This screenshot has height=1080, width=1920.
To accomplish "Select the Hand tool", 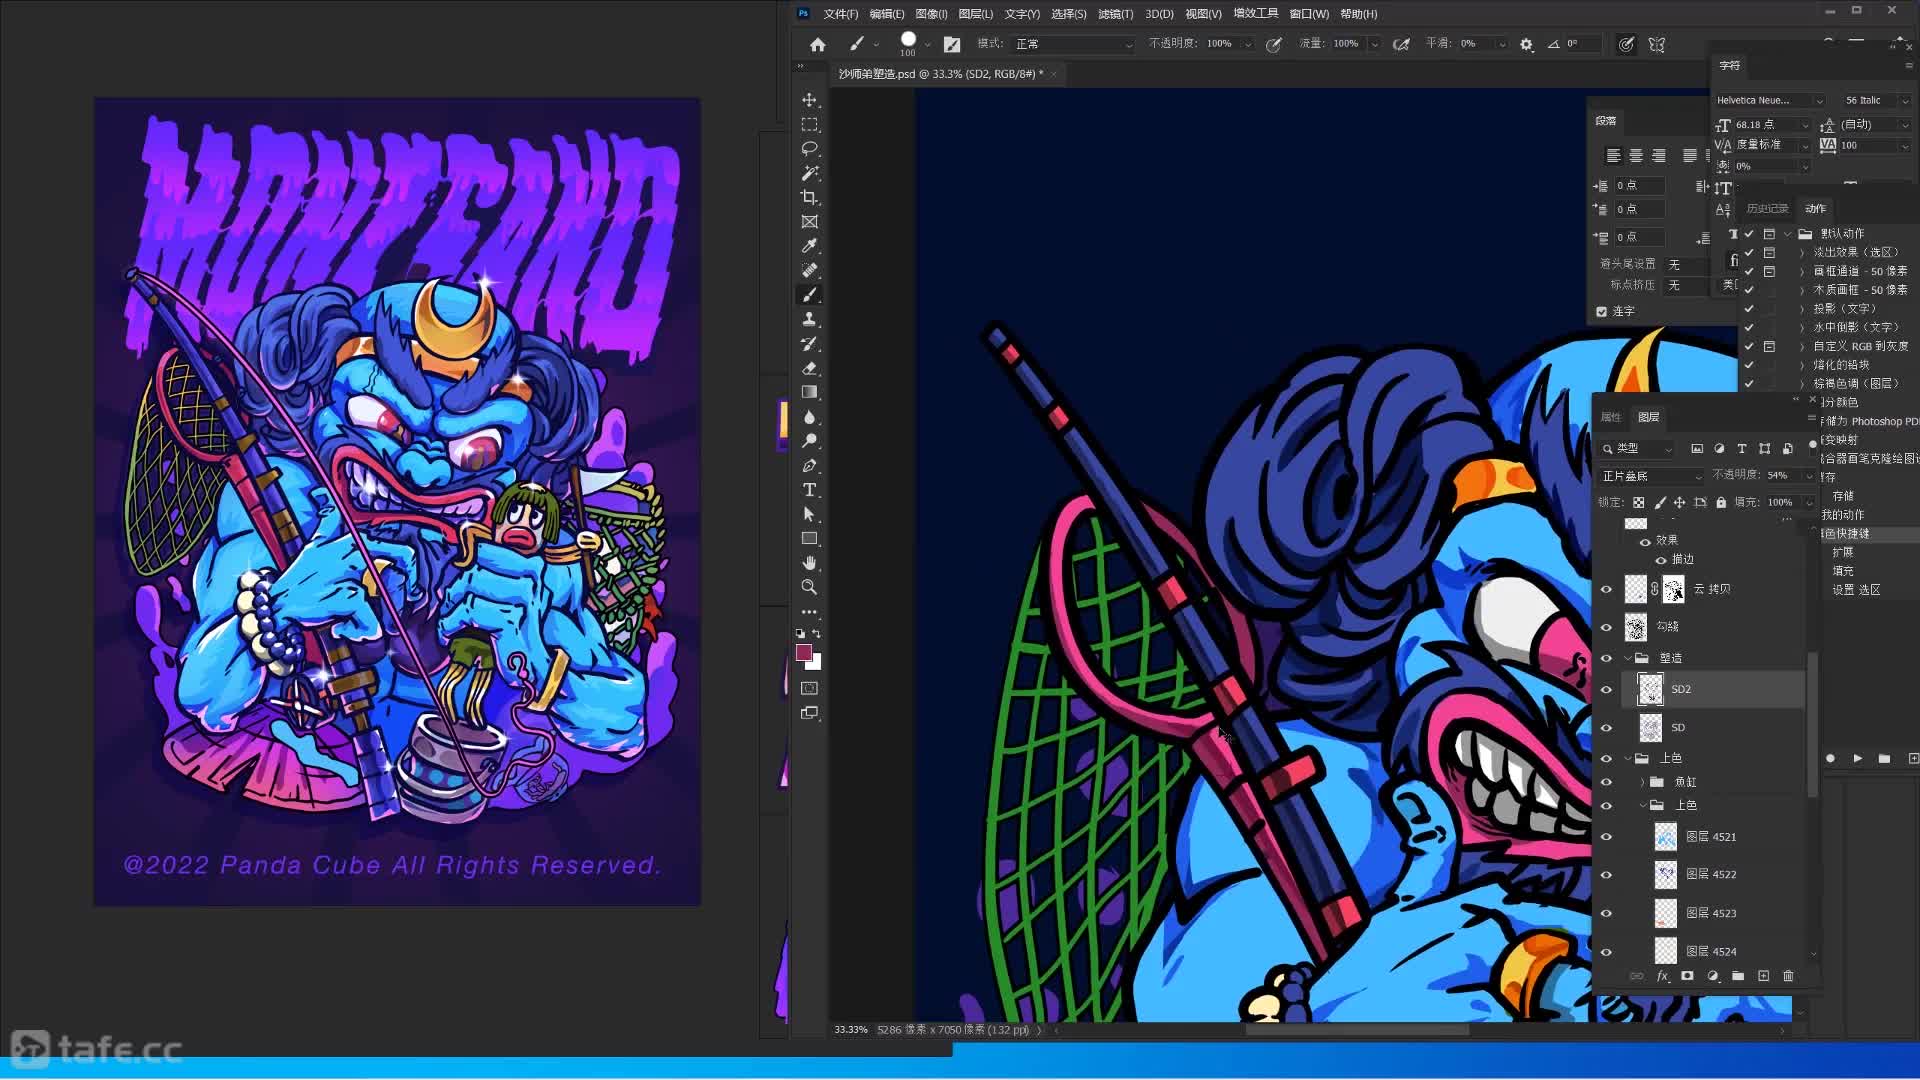I will click(810, 563).
